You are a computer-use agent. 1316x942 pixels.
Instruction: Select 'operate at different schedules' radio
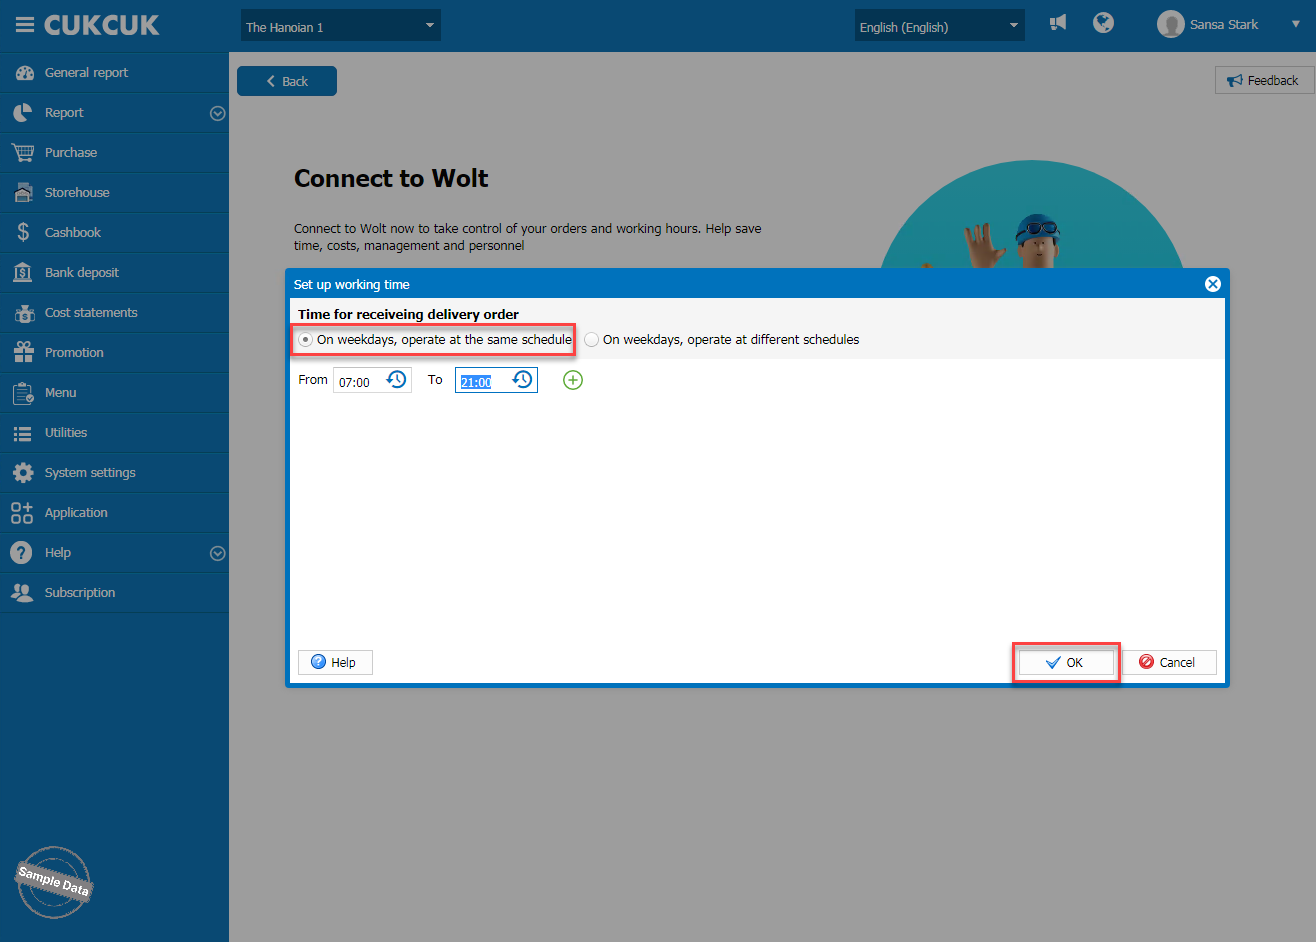592,340
